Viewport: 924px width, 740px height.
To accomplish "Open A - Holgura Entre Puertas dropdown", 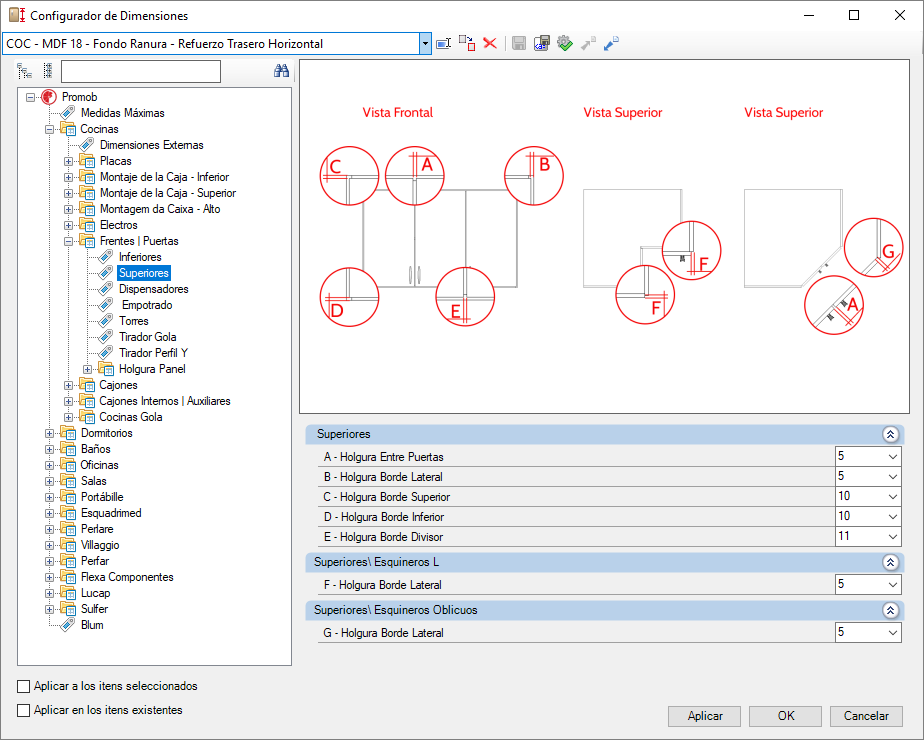I will [x=892, y=457].
